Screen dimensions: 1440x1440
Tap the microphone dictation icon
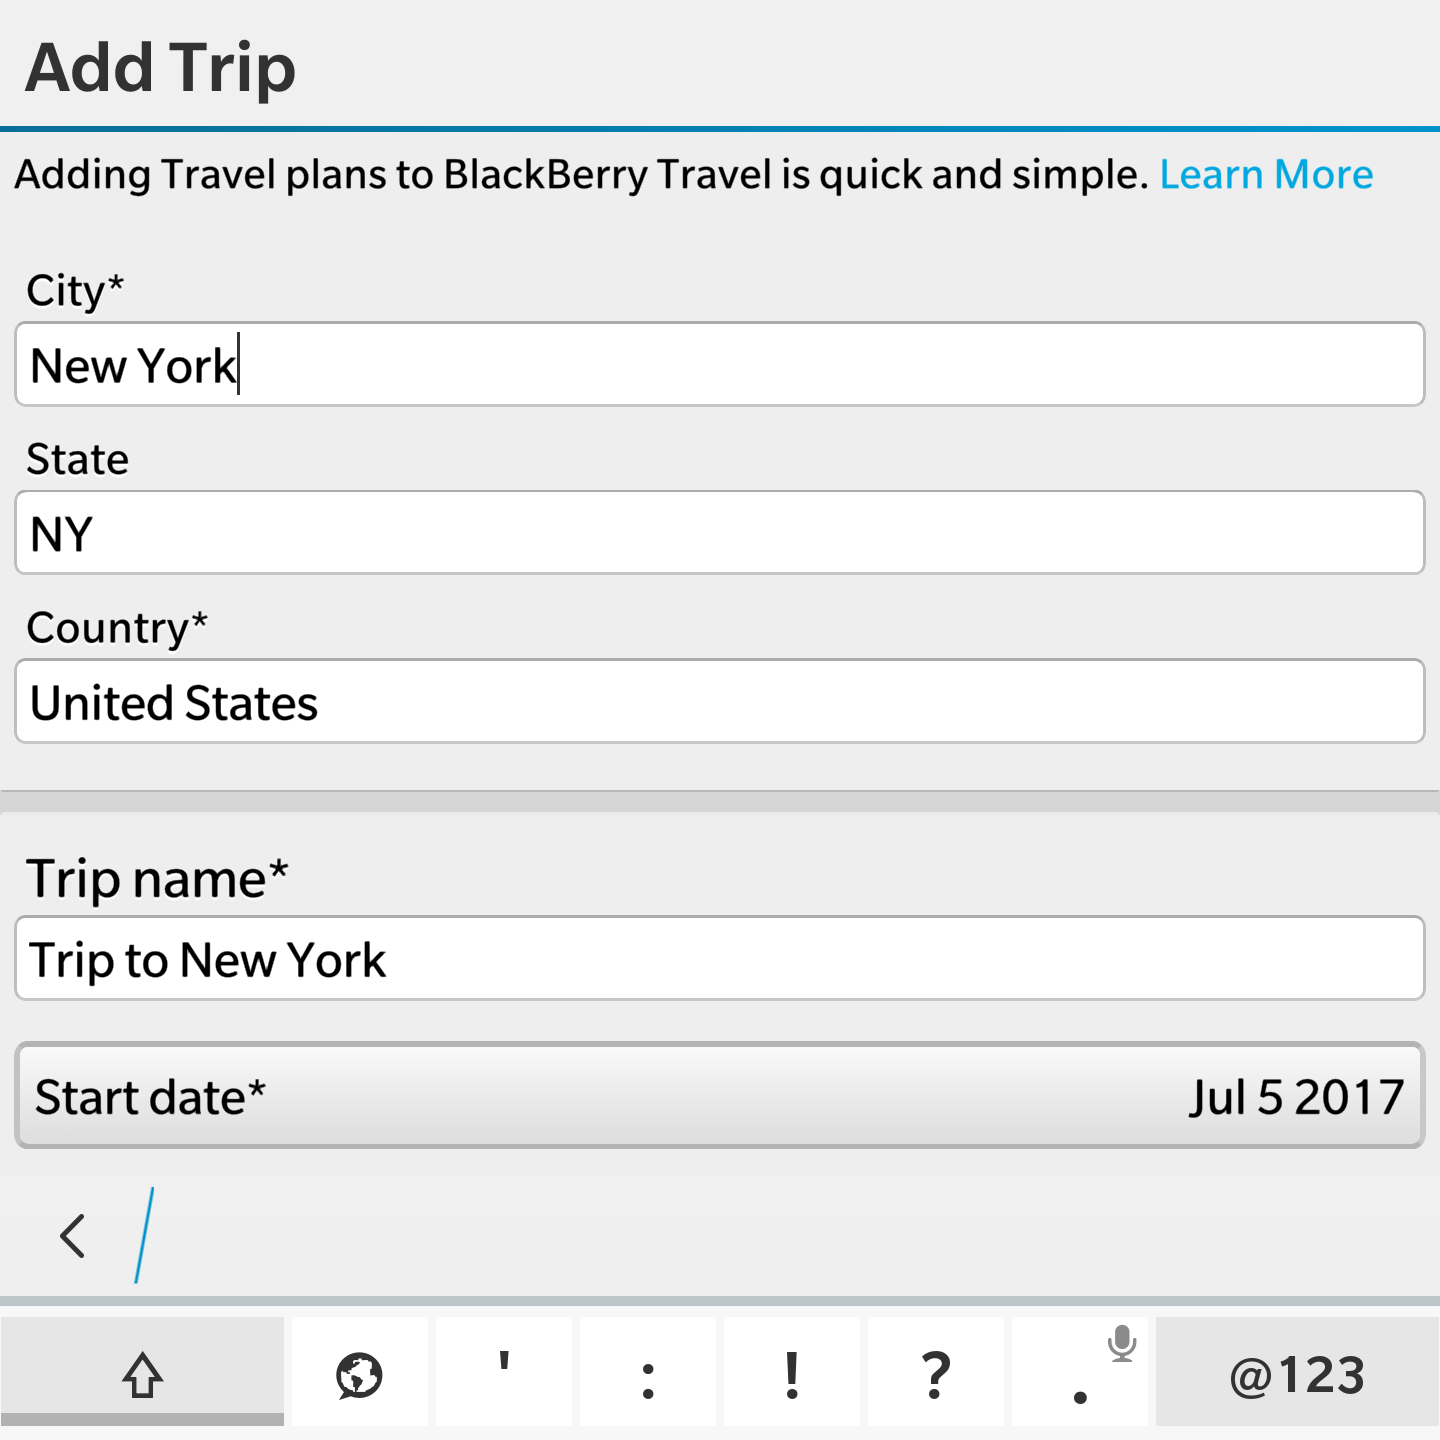click(1122, 1343)
